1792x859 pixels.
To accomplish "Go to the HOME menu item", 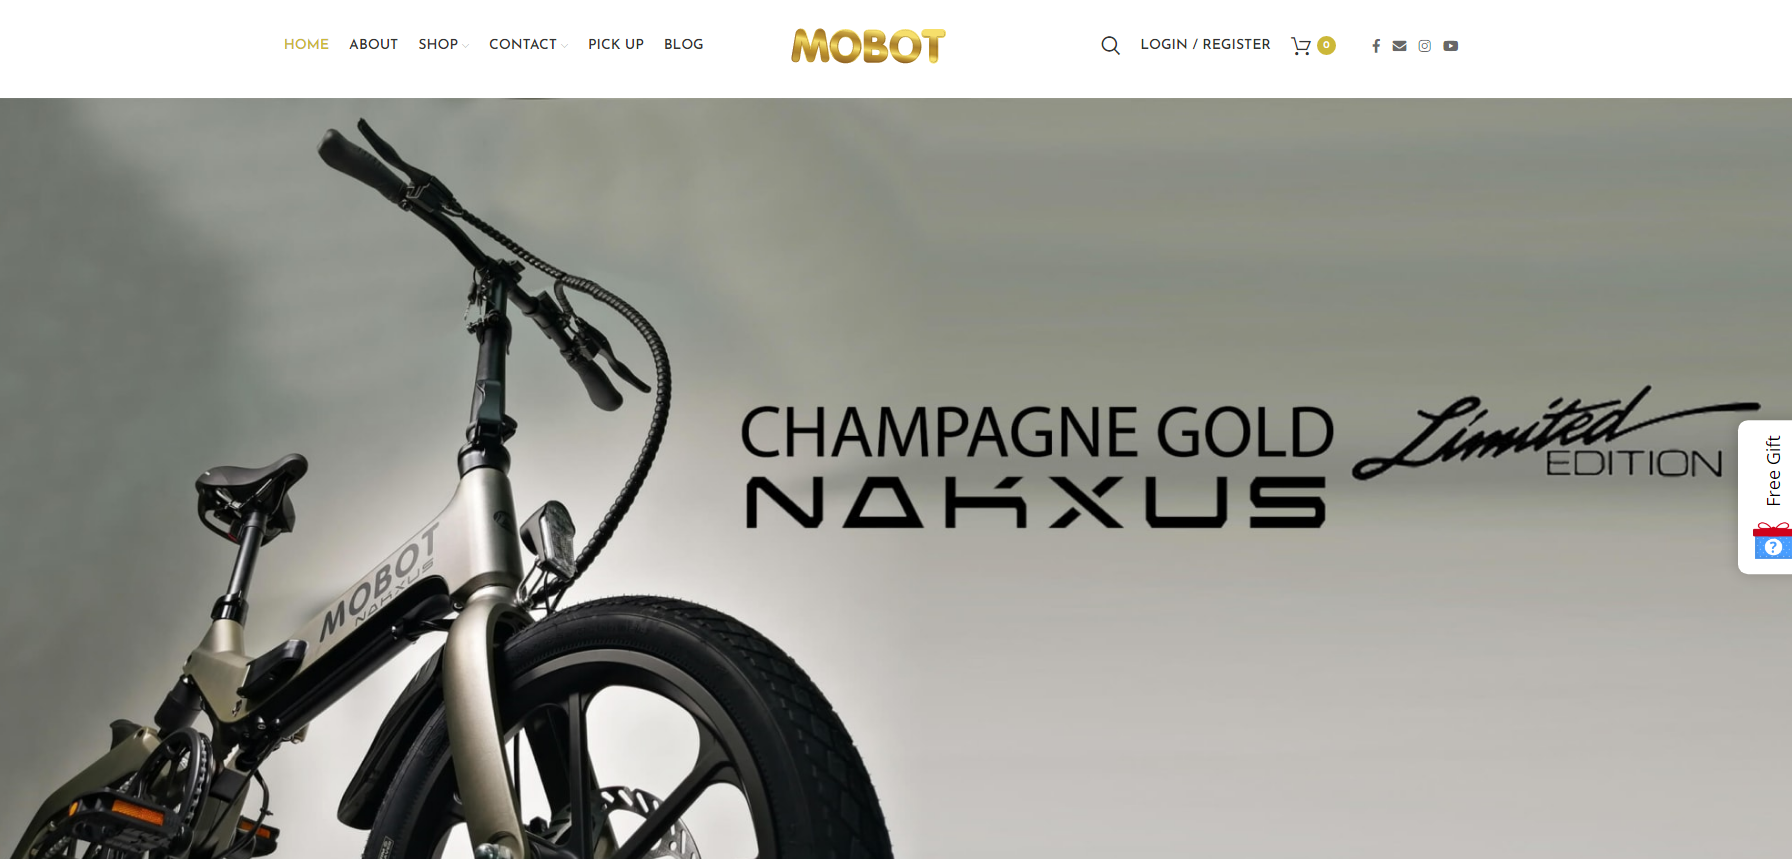I will click(306, 44).
